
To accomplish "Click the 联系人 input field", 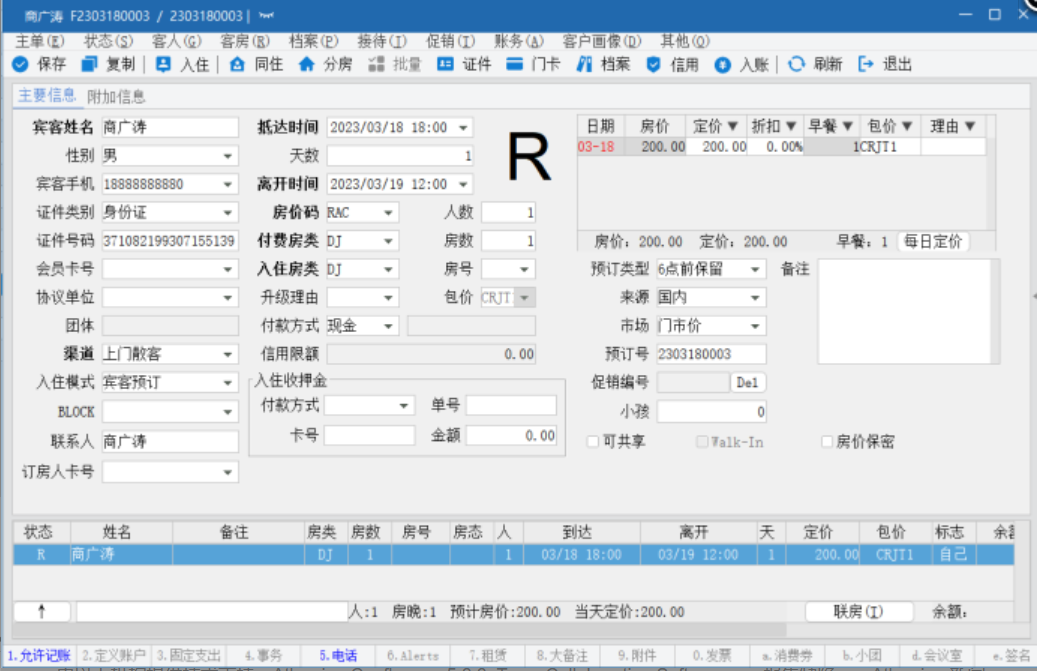I will (x=170, y=442).
